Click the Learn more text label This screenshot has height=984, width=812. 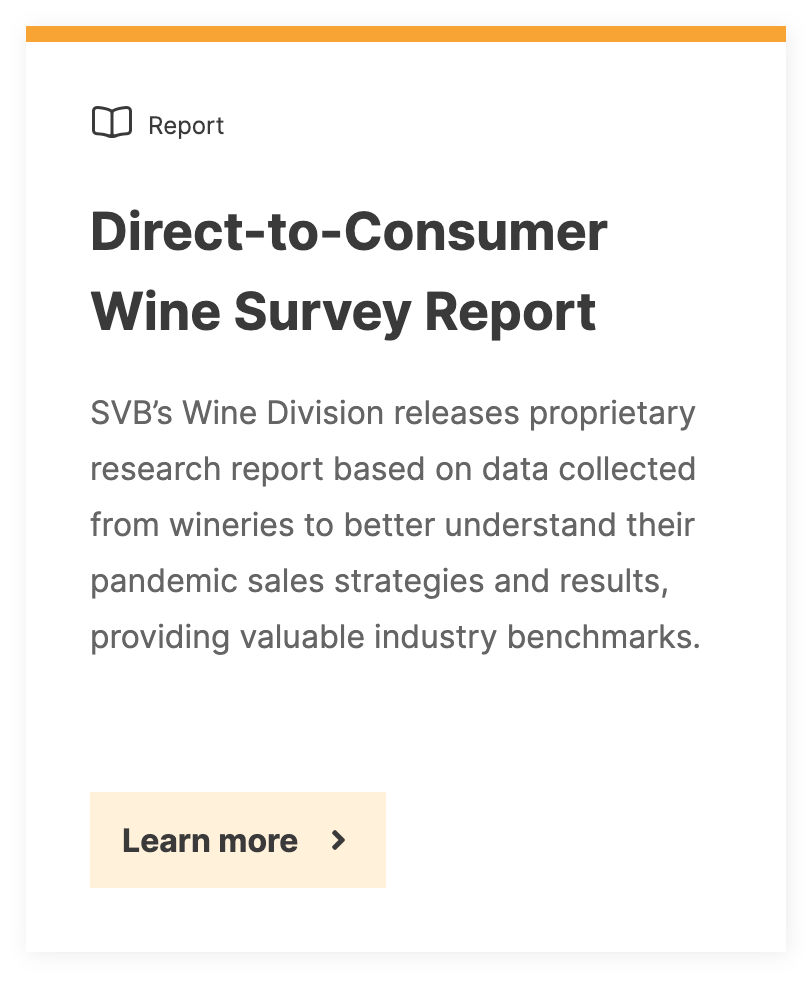coord(210,840)
